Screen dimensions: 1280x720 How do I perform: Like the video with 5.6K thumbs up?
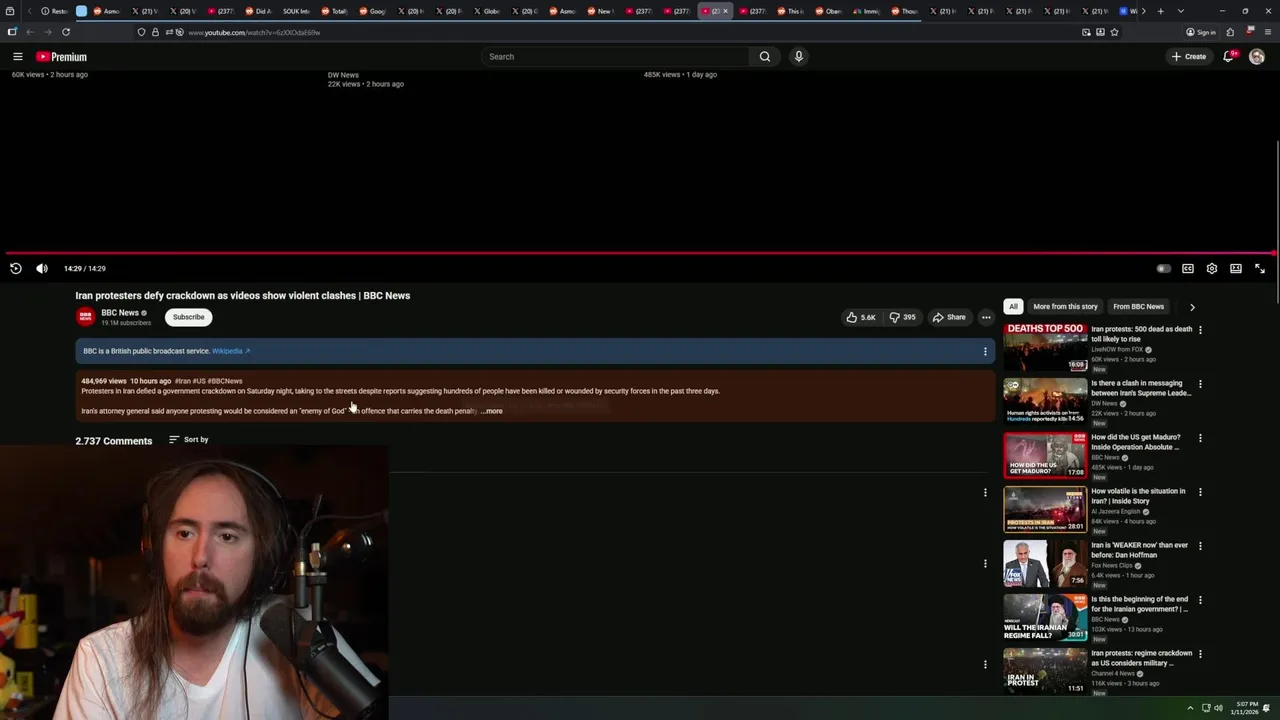(x=861, y=317)
